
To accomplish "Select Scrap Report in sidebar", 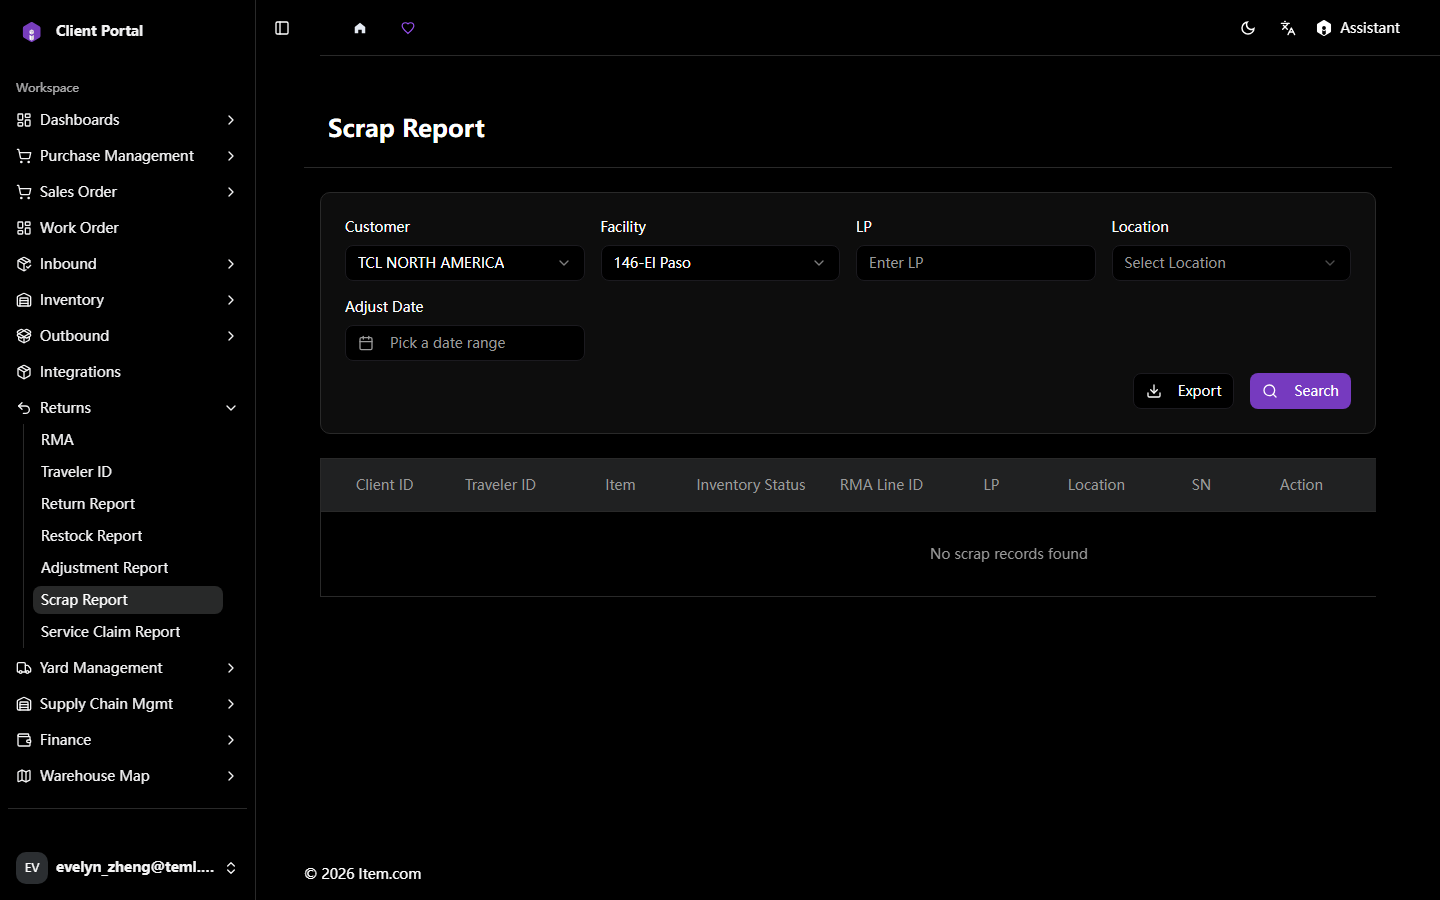I will (128, 600).
